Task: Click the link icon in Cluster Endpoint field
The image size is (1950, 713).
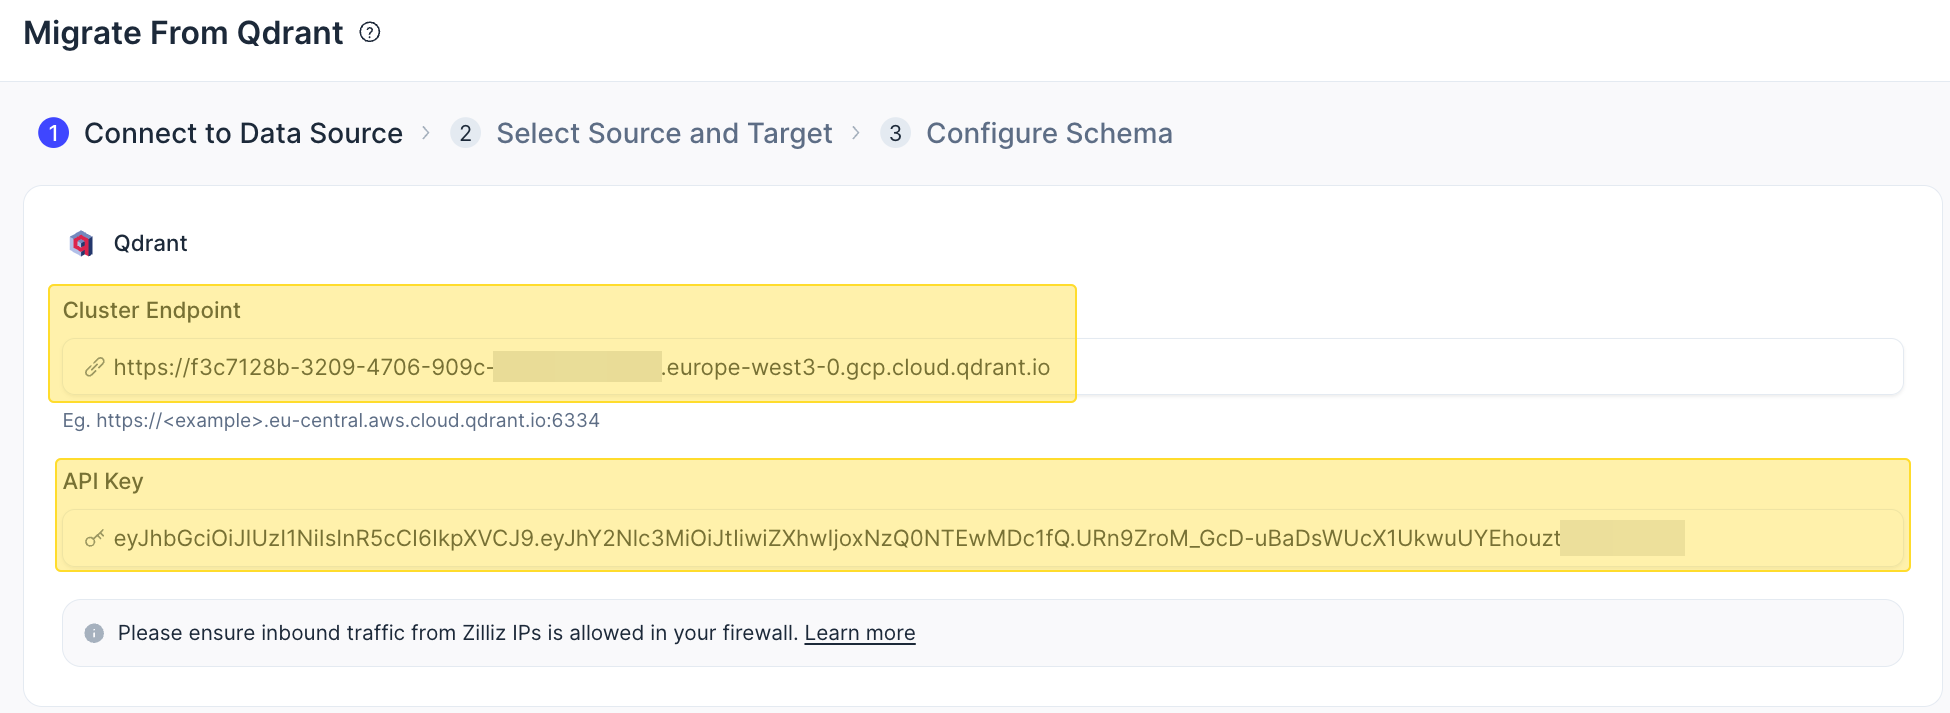Action: [94, 367]
